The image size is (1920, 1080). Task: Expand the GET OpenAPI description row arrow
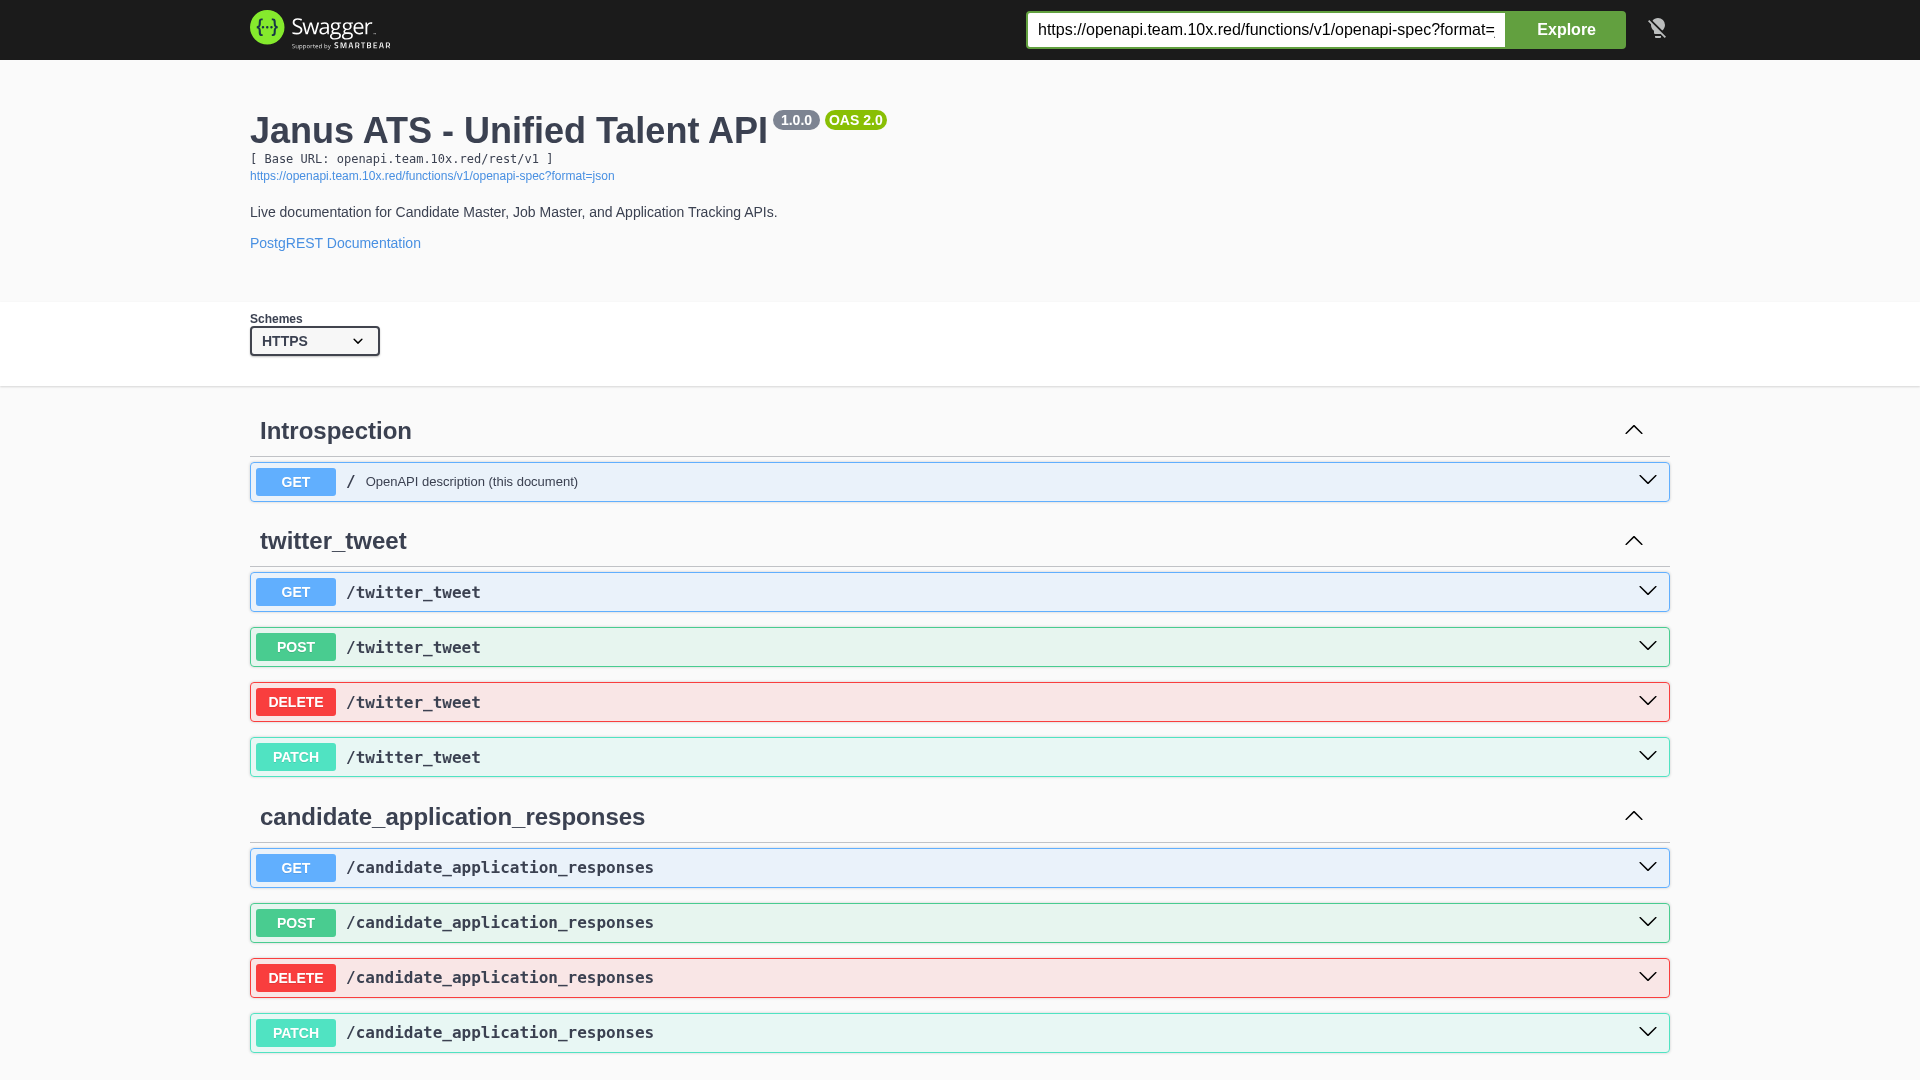point(1647,480)
